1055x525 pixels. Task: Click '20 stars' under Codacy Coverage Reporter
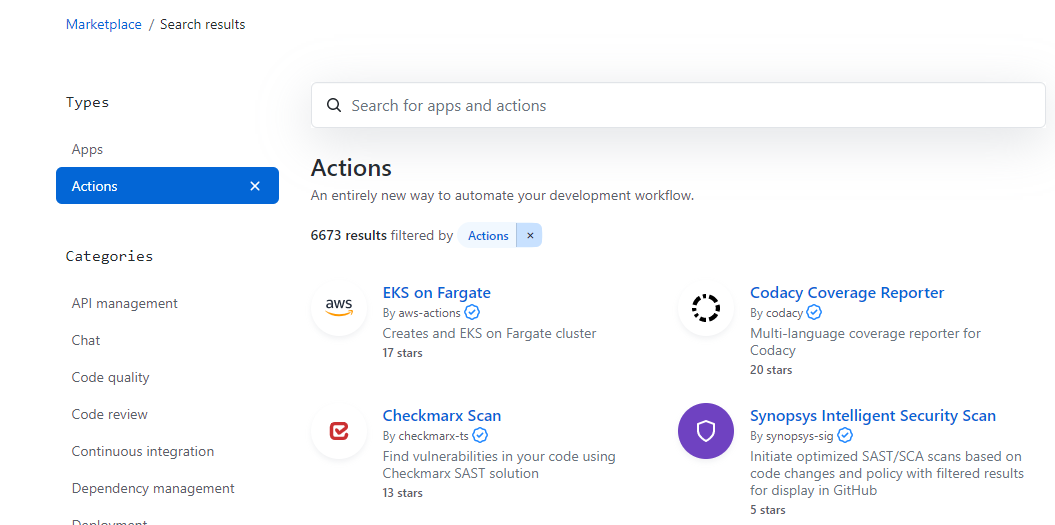pyautogui.click(x=771, y=370)
